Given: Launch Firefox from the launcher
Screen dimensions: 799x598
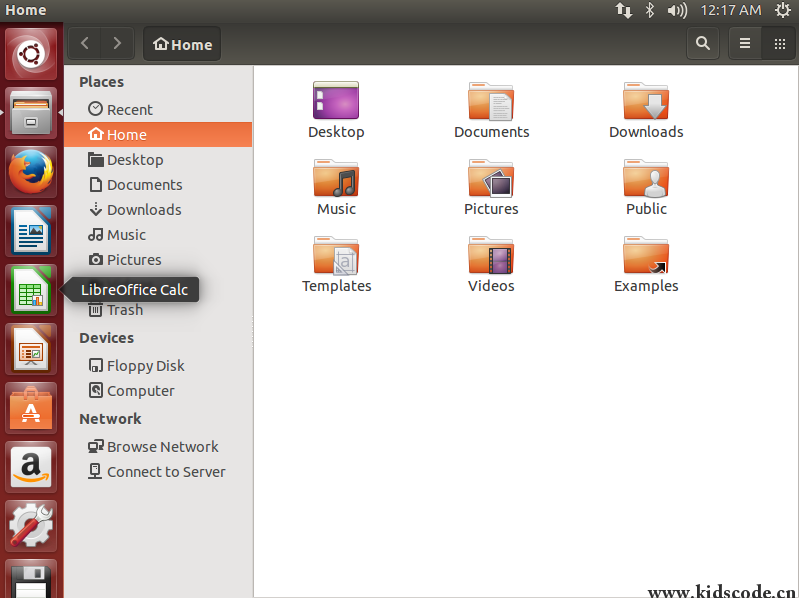Looking at the screenshot, I should point(31,172).
